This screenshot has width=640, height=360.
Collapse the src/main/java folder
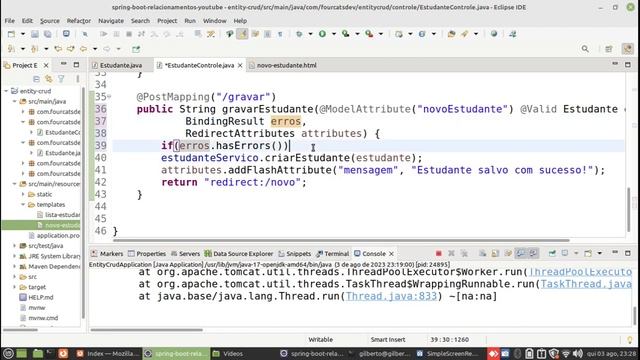[x=15, y=101]
